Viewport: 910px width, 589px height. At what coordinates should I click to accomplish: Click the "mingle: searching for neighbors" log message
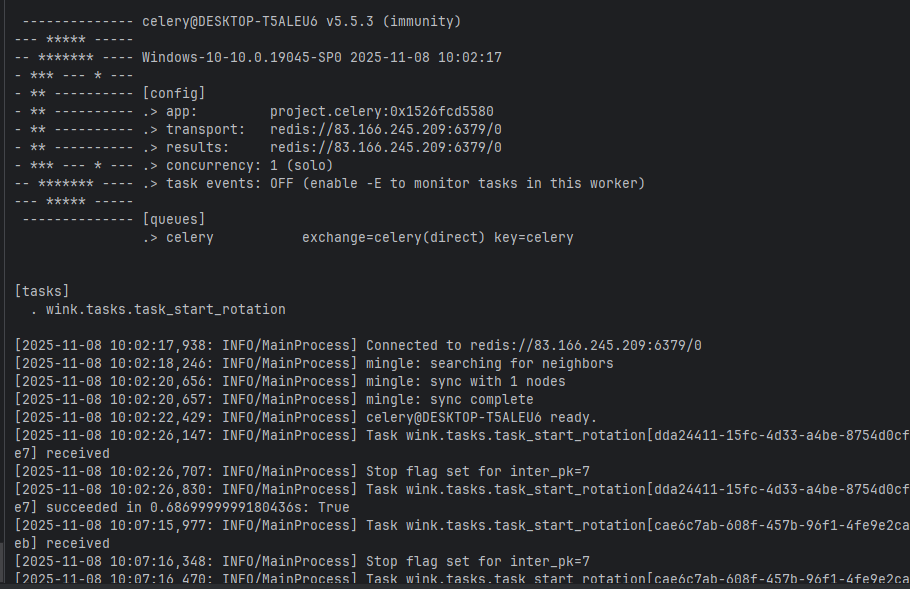click(x=490, y=363)
